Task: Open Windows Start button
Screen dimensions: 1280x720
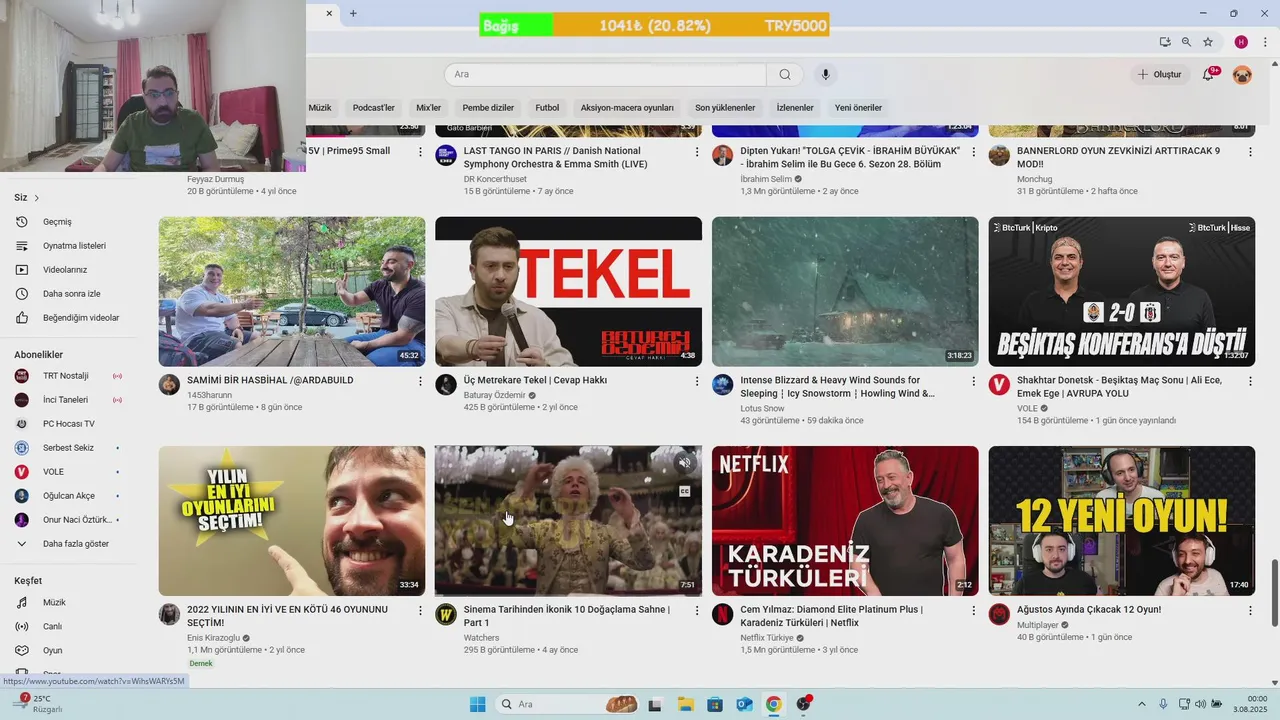Action: (477, 704)
